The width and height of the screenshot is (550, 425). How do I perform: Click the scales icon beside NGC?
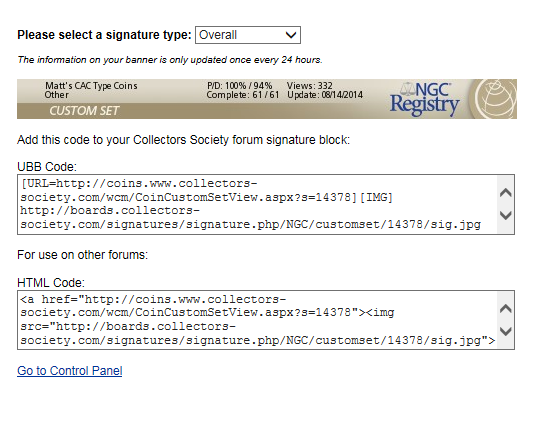[408, 89]
